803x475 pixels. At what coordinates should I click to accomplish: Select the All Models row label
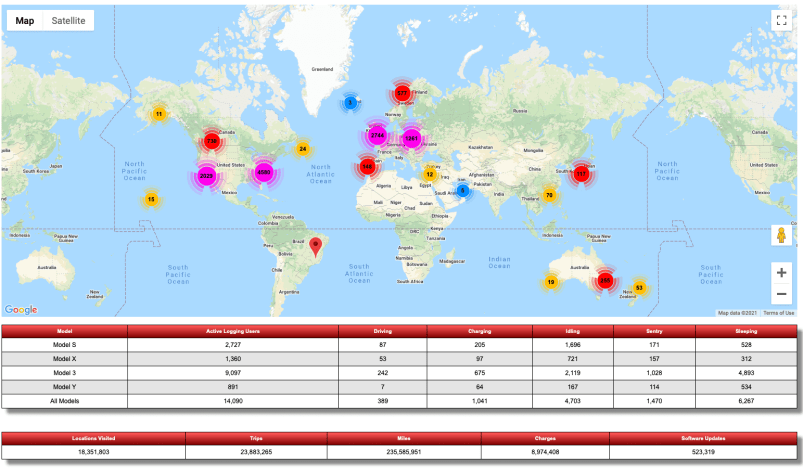65,401
